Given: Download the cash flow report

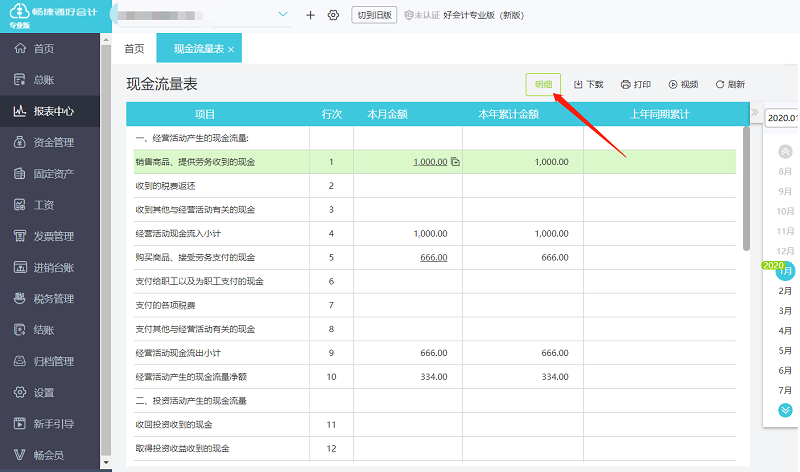Looking at the screenshot, I should point(589,85).
